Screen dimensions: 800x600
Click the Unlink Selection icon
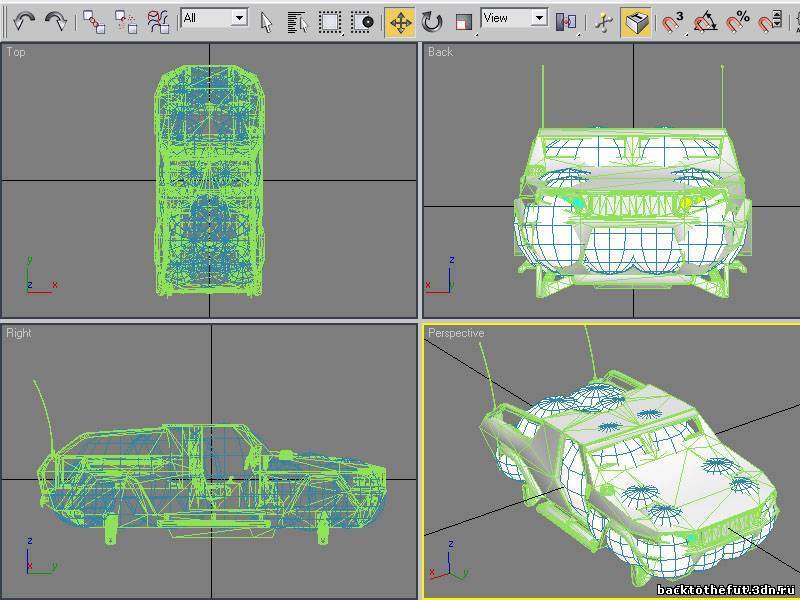[126, 22]
